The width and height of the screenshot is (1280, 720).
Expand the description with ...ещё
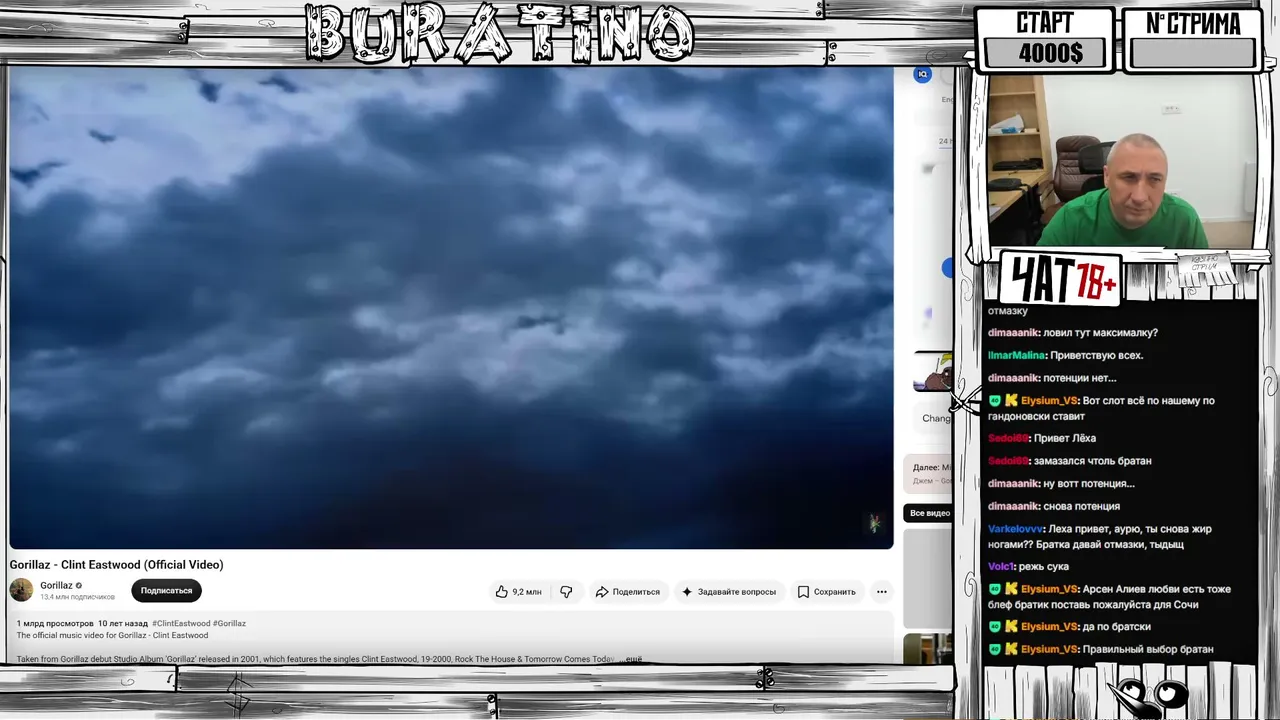click(x=629, y=659)
